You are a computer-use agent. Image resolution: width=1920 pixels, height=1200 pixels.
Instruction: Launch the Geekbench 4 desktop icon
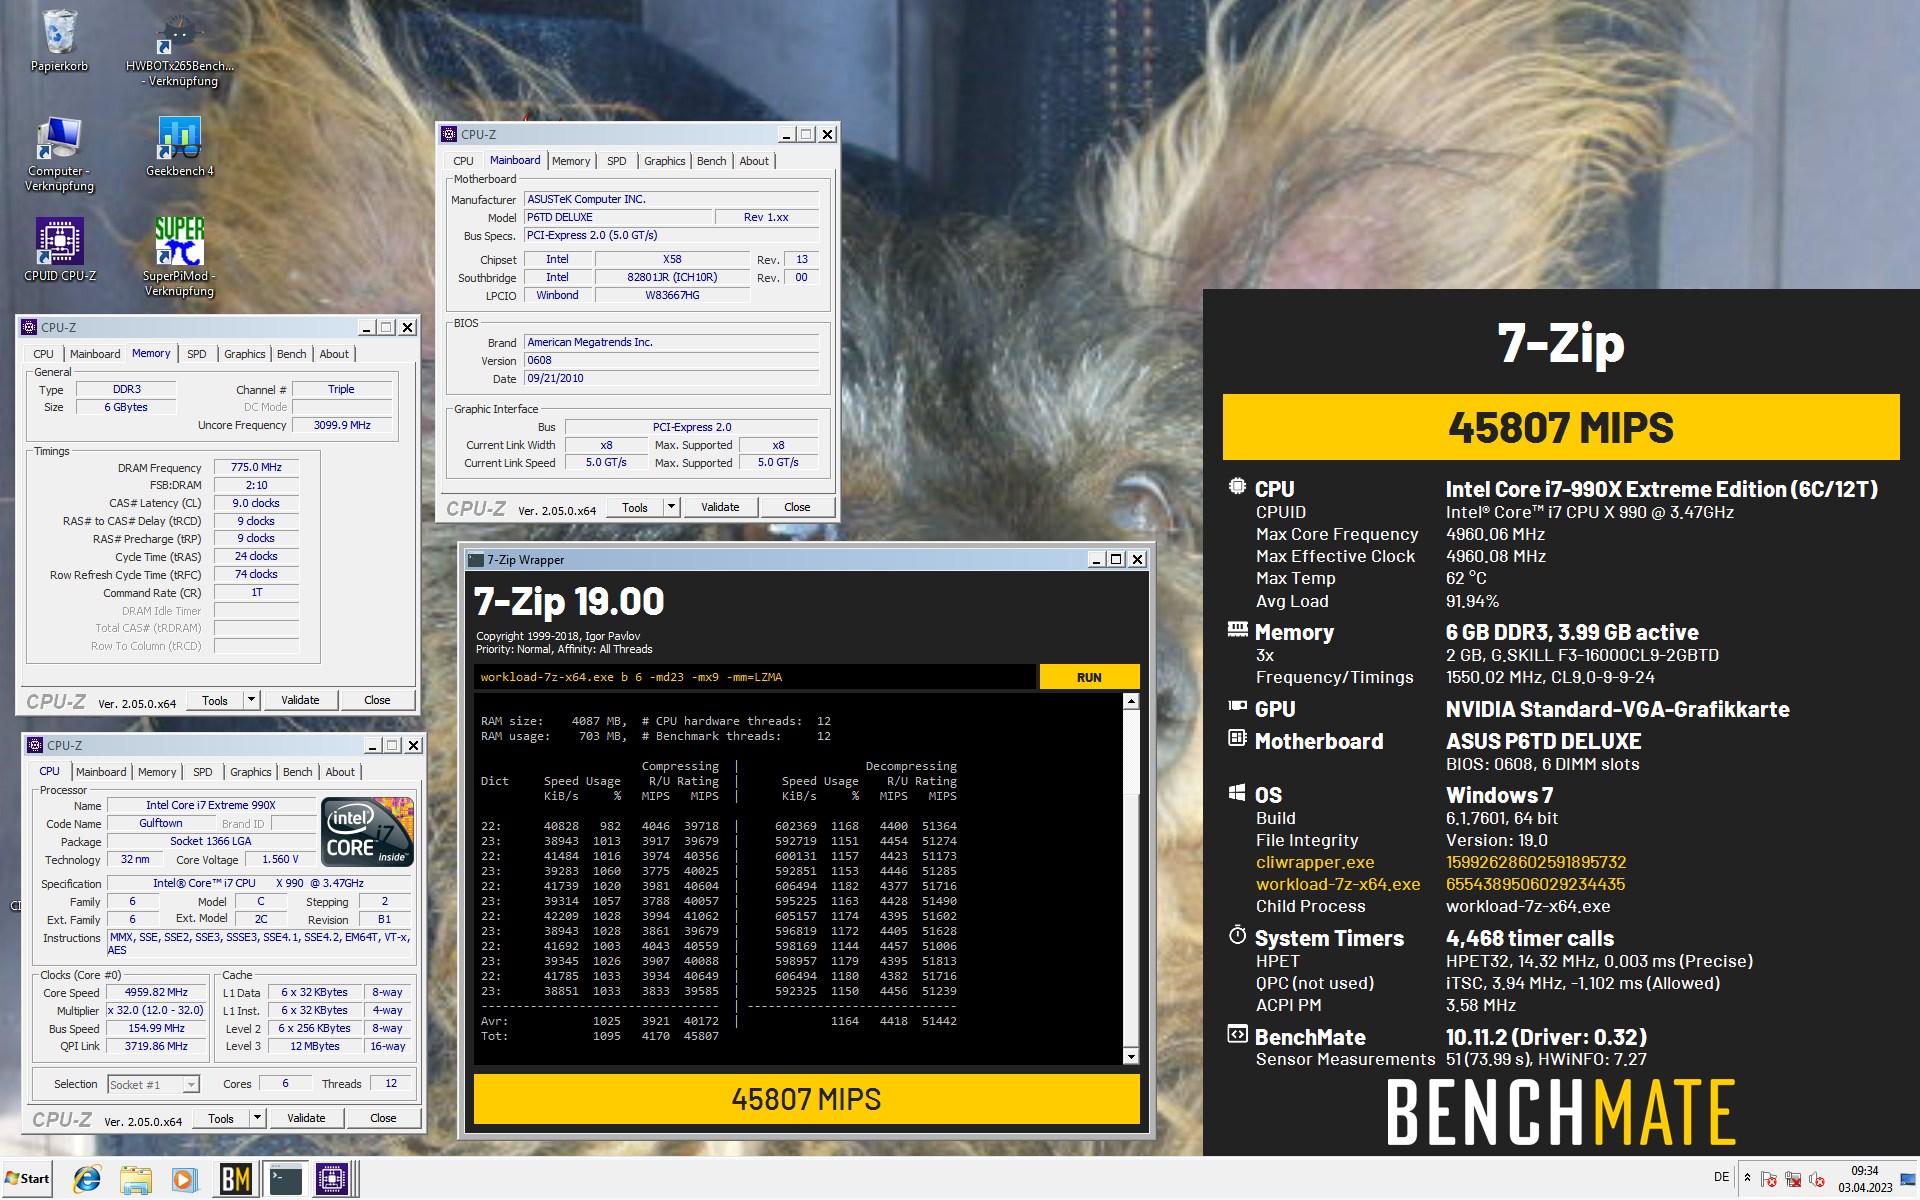click(180, 146)
